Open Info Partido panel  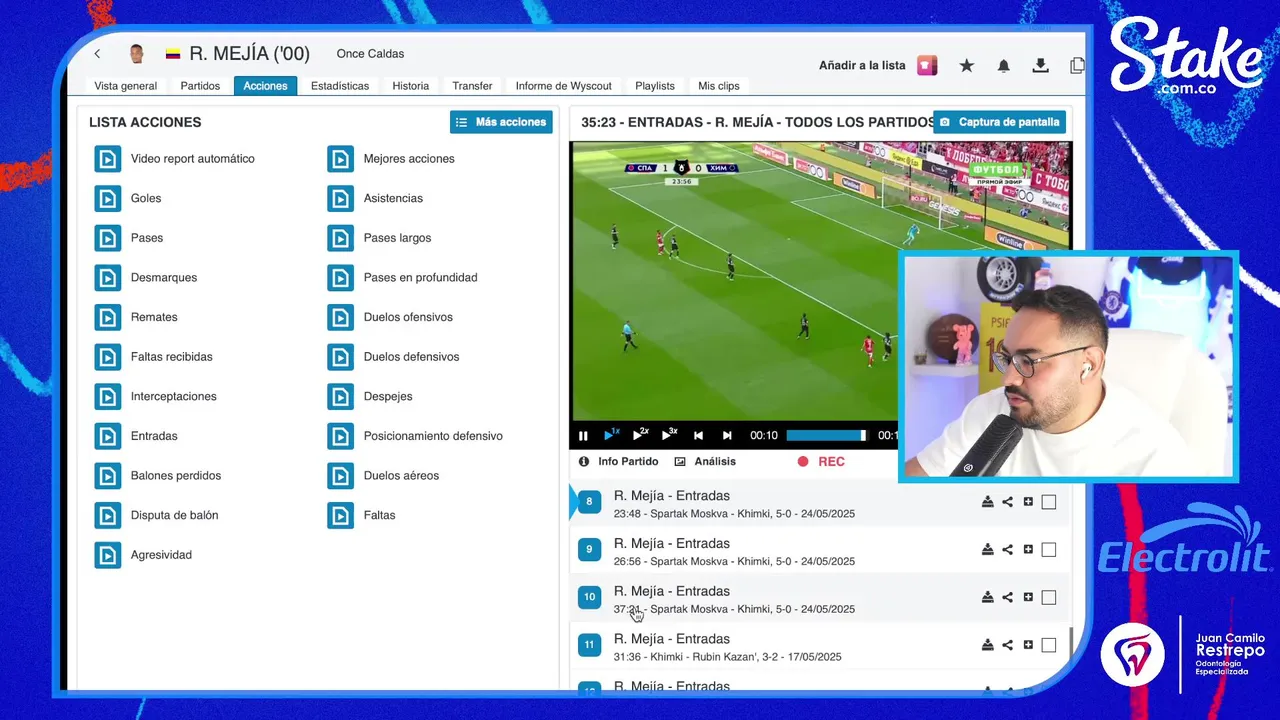click(x=619, y=461)
